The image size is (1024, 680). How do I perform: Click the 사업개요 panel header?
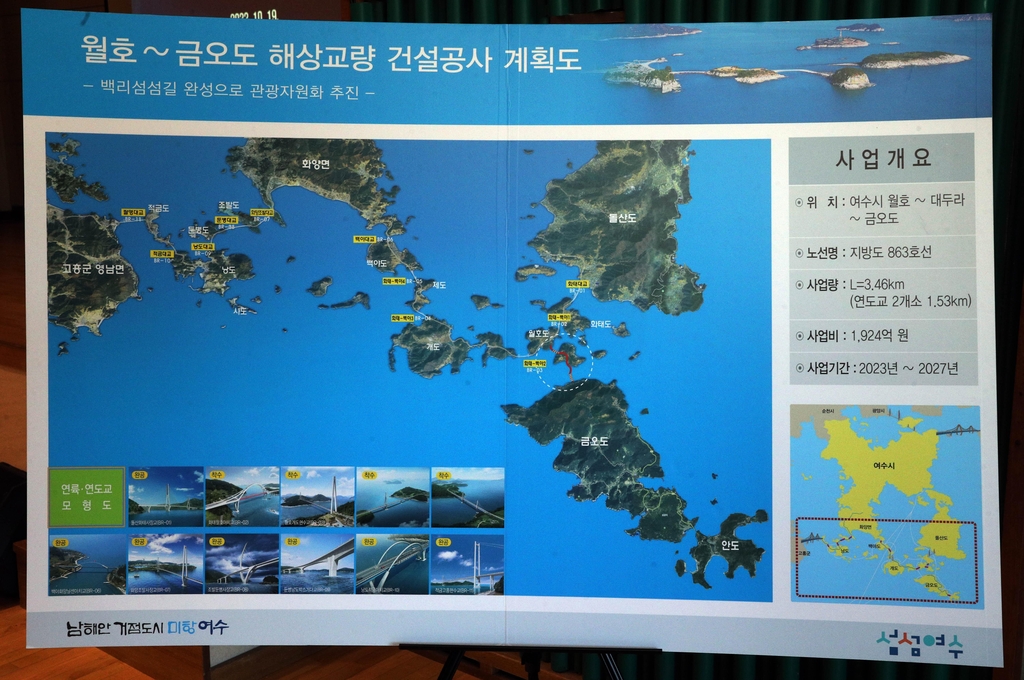[882, 158]
